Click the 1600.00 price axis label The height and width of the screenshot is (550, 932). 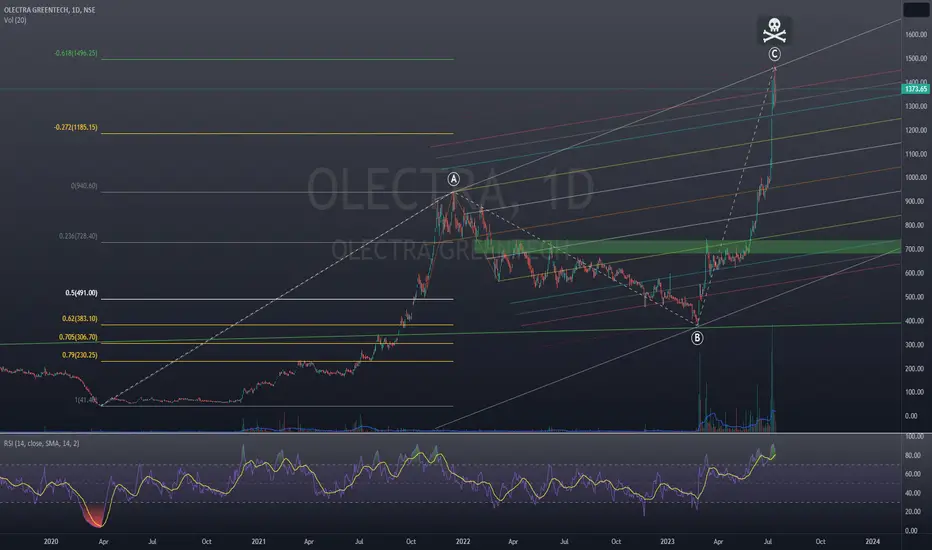(x=916, y=34)
